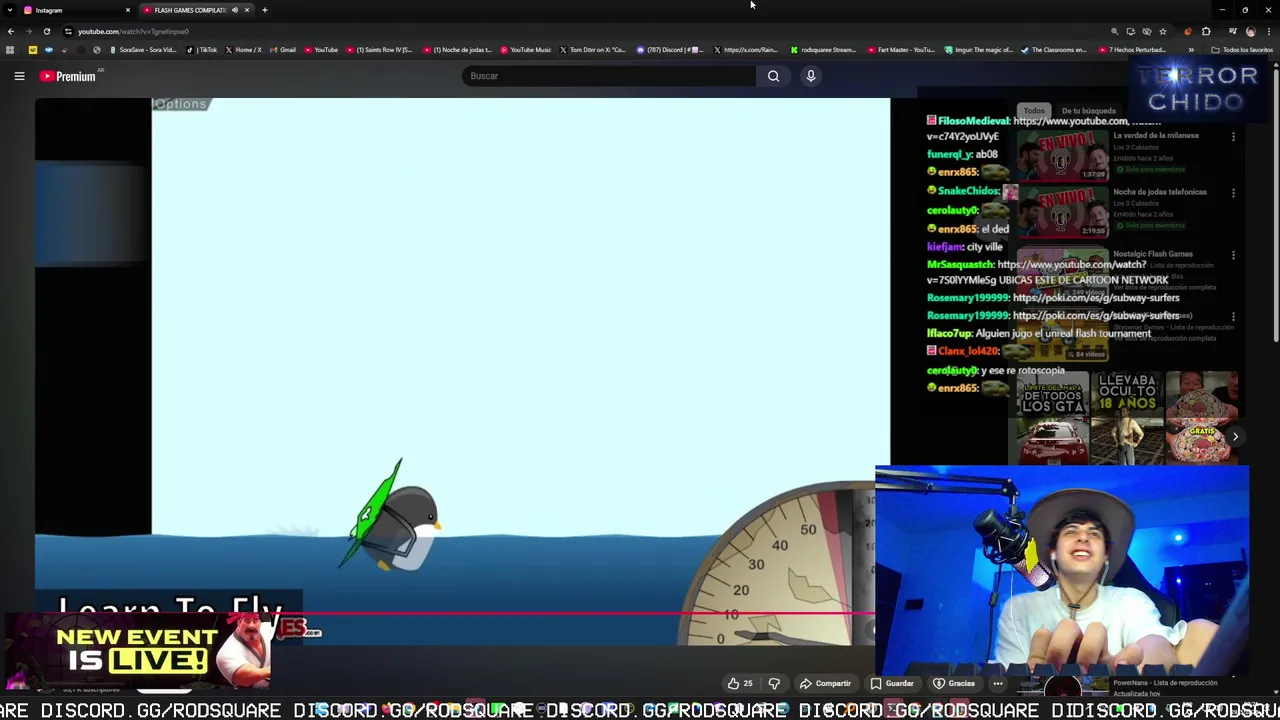Open the YouTube Music bookmark
This screenshot has width=1280, height=720.
coord(526,50)
